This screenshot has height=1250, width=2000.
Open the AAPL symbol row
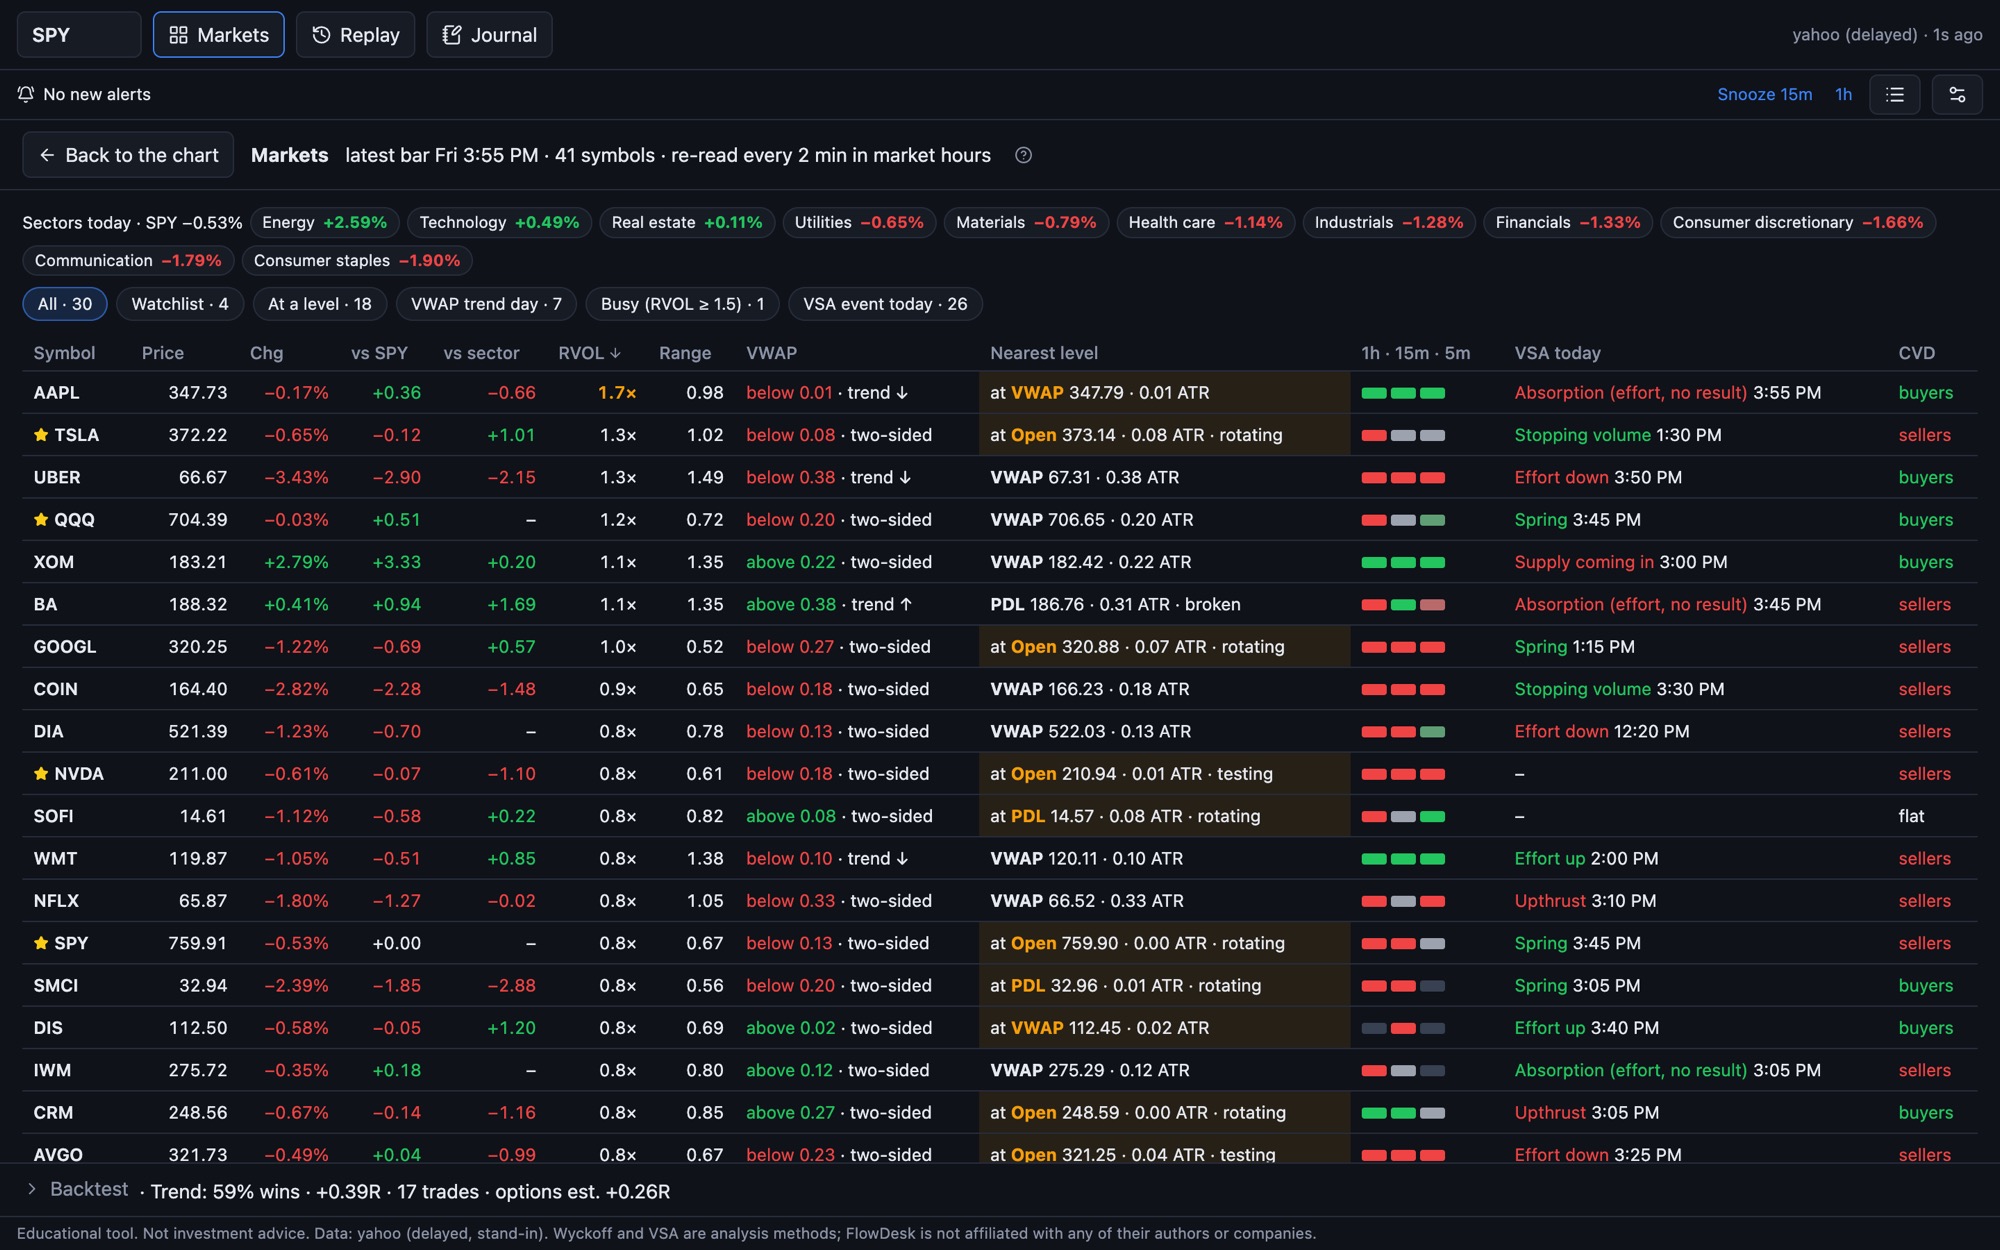(1000, 393)
